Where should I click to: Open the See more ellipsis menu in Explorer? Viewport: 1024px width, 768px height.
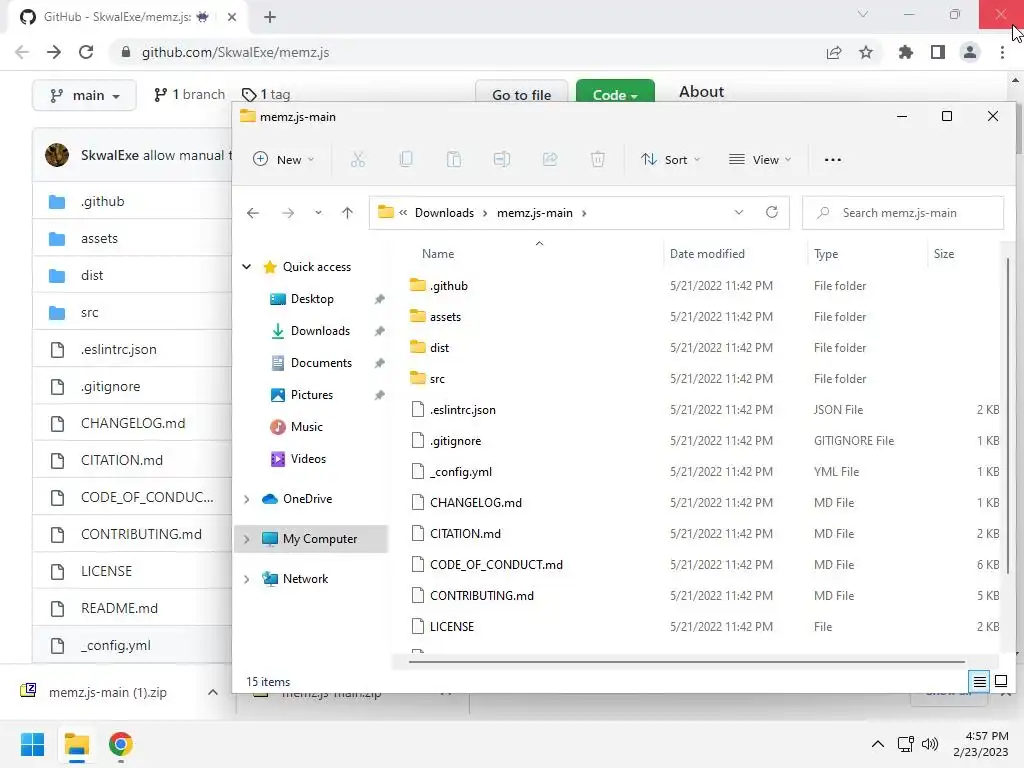point(833,159)
